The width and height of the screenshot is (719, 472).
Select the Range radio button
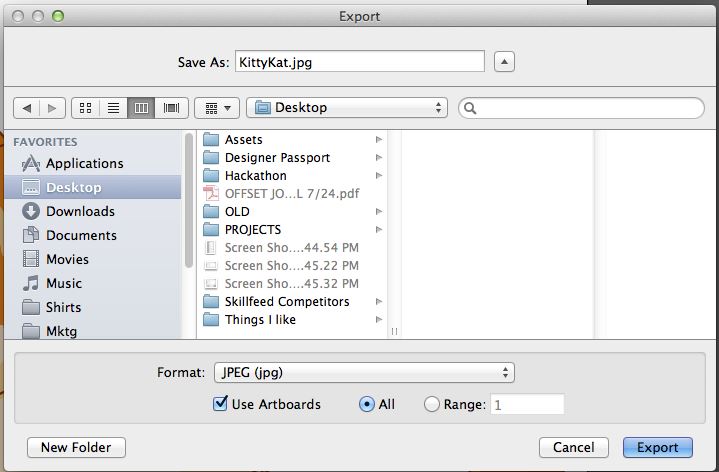click(x=431, y=404)
